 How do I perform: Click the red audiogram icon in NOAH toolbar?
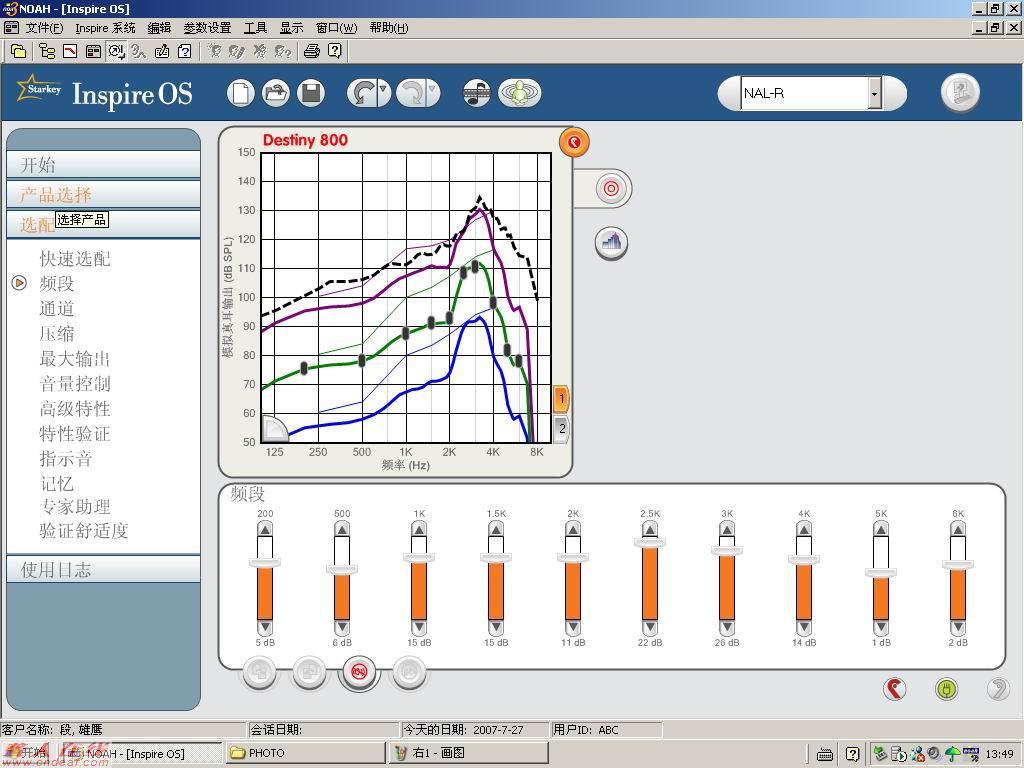point(70,51)
